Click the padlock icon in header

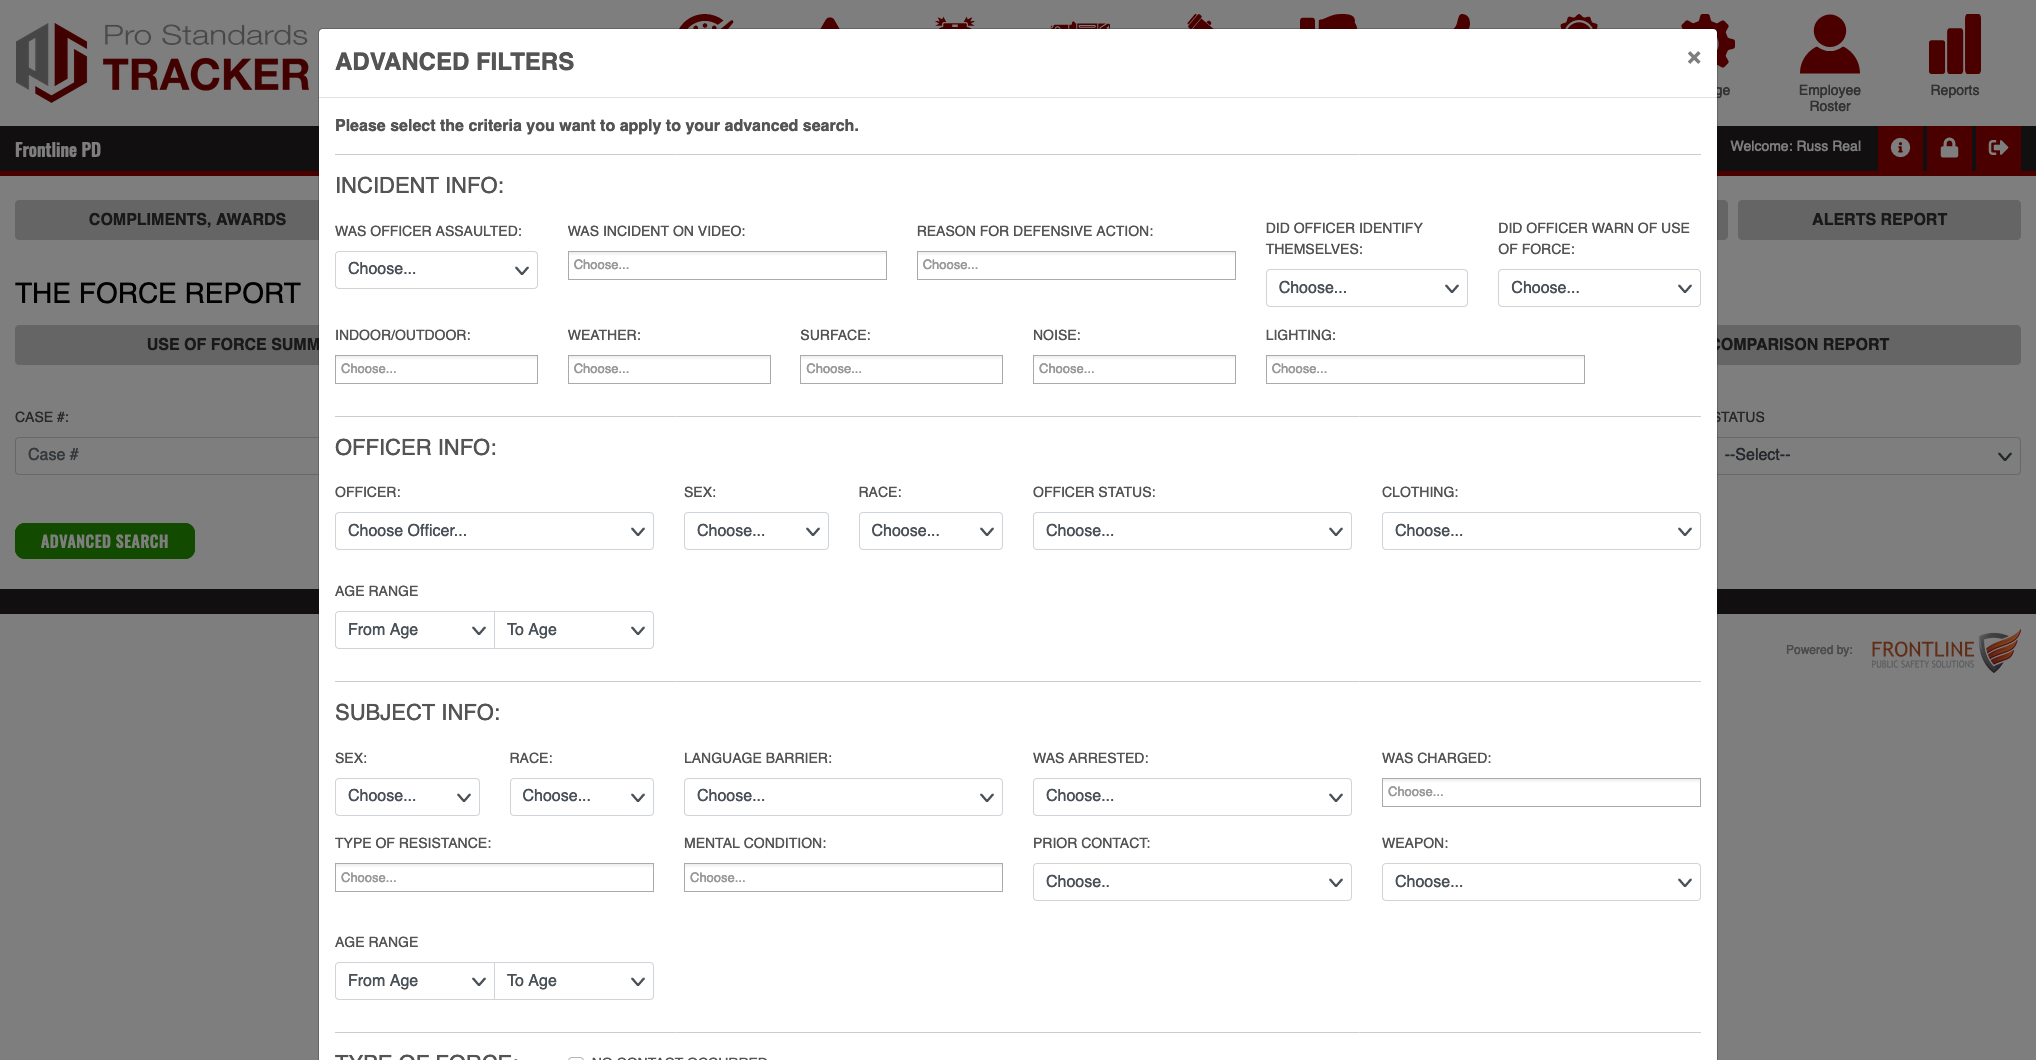click(x=1949, y=148)
